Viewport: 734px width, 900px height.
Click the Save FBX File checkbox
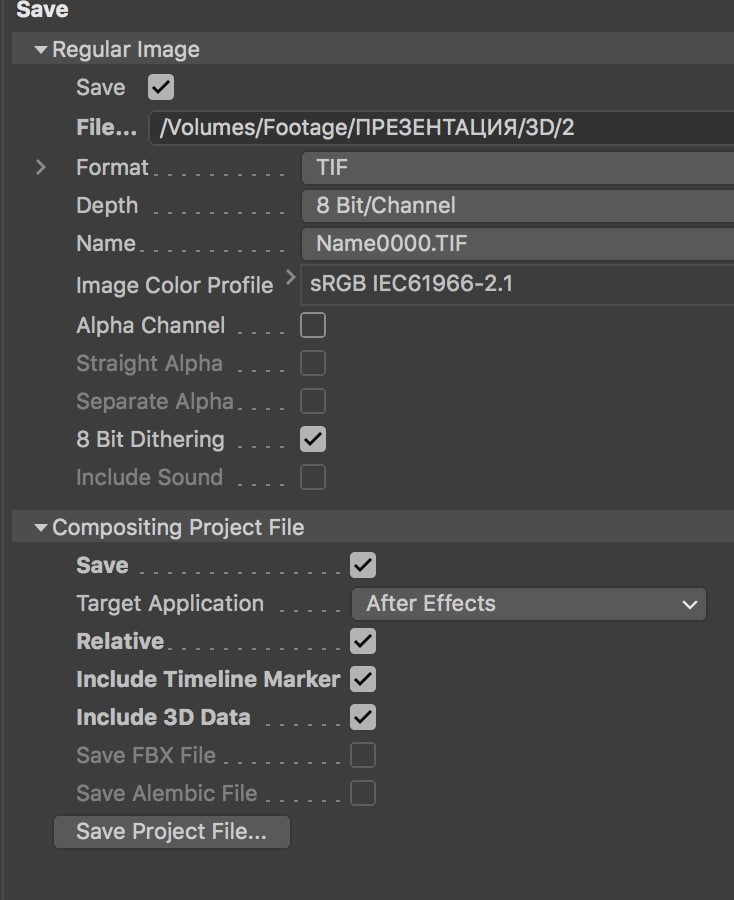(363, 755)
